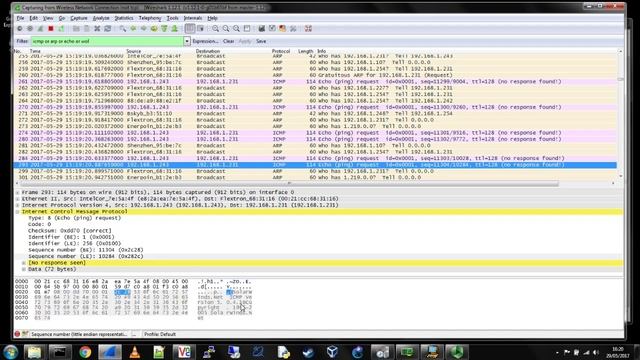Zoom out toolbar icon
Viewport: 640px width, 360px height.
coord(226,29)
